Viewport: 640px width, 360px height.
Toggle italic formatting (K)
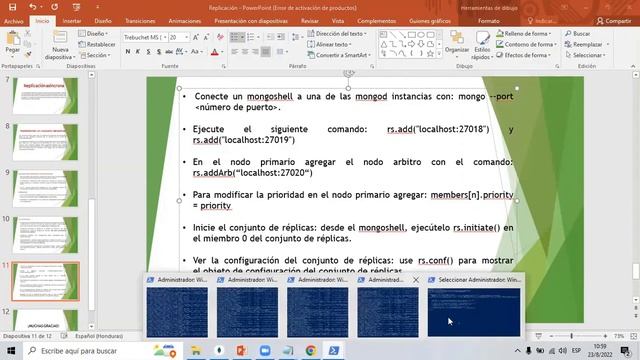(x=138, y=52)
